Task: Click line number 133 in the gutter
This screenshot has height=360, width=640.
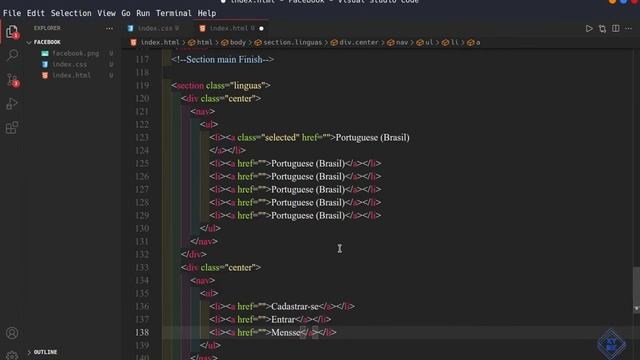Action: (x=142, y=268)
